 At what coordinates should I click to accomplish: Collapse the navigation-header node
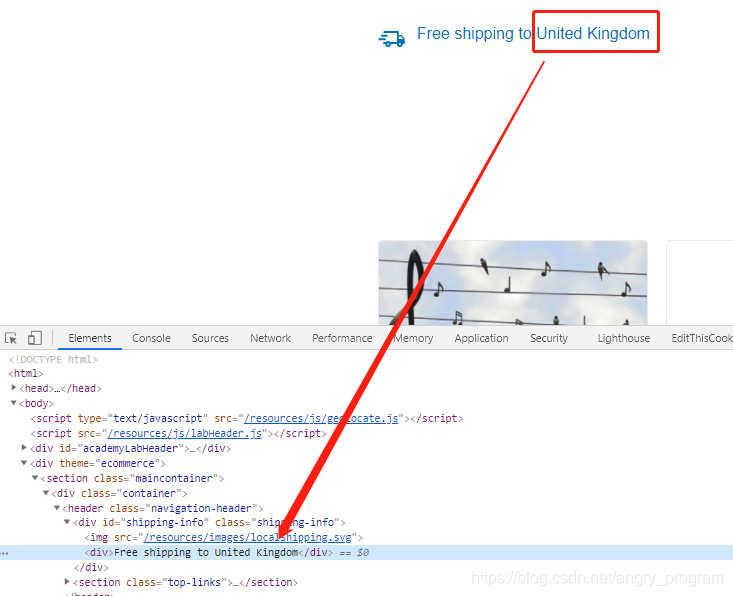tap(57, 508)
